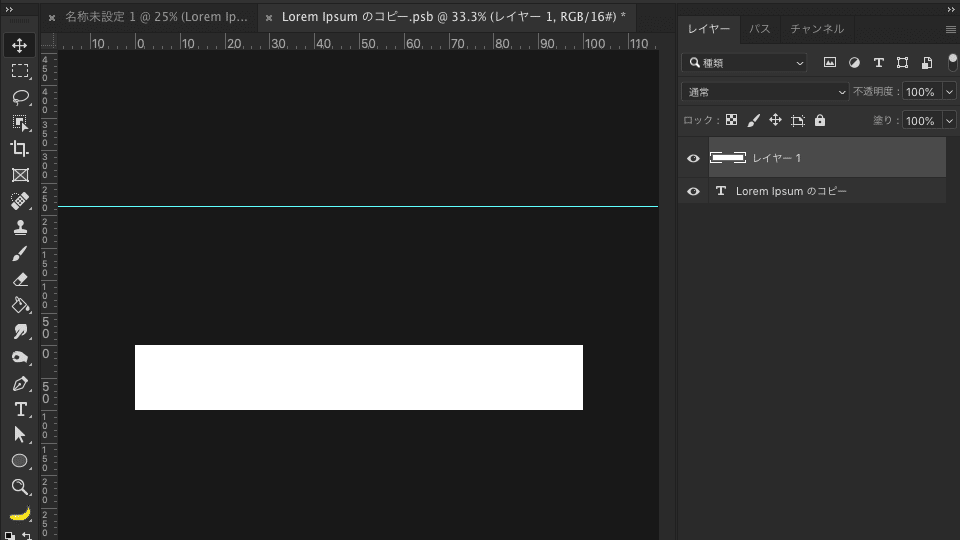This screenshot has height=540, width=960.
Task: Select the Smudge tool
Action: coord(20,331)
